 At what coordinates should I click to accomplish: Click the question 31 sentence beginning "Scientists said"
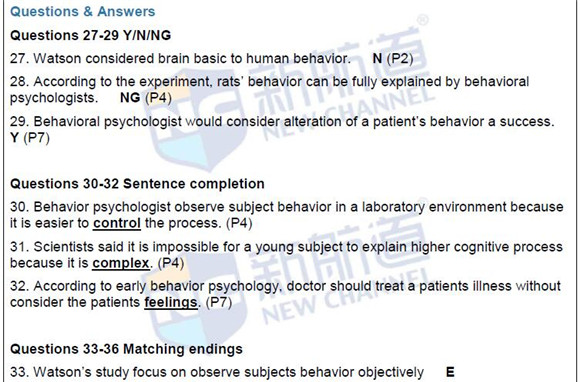tap(286, 255)
